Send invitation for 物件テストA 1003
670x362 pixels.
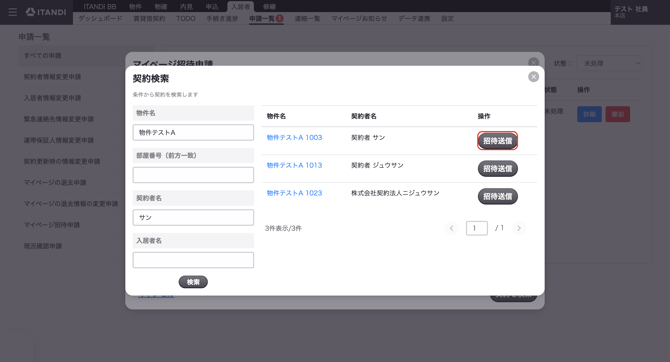(497, 141)
